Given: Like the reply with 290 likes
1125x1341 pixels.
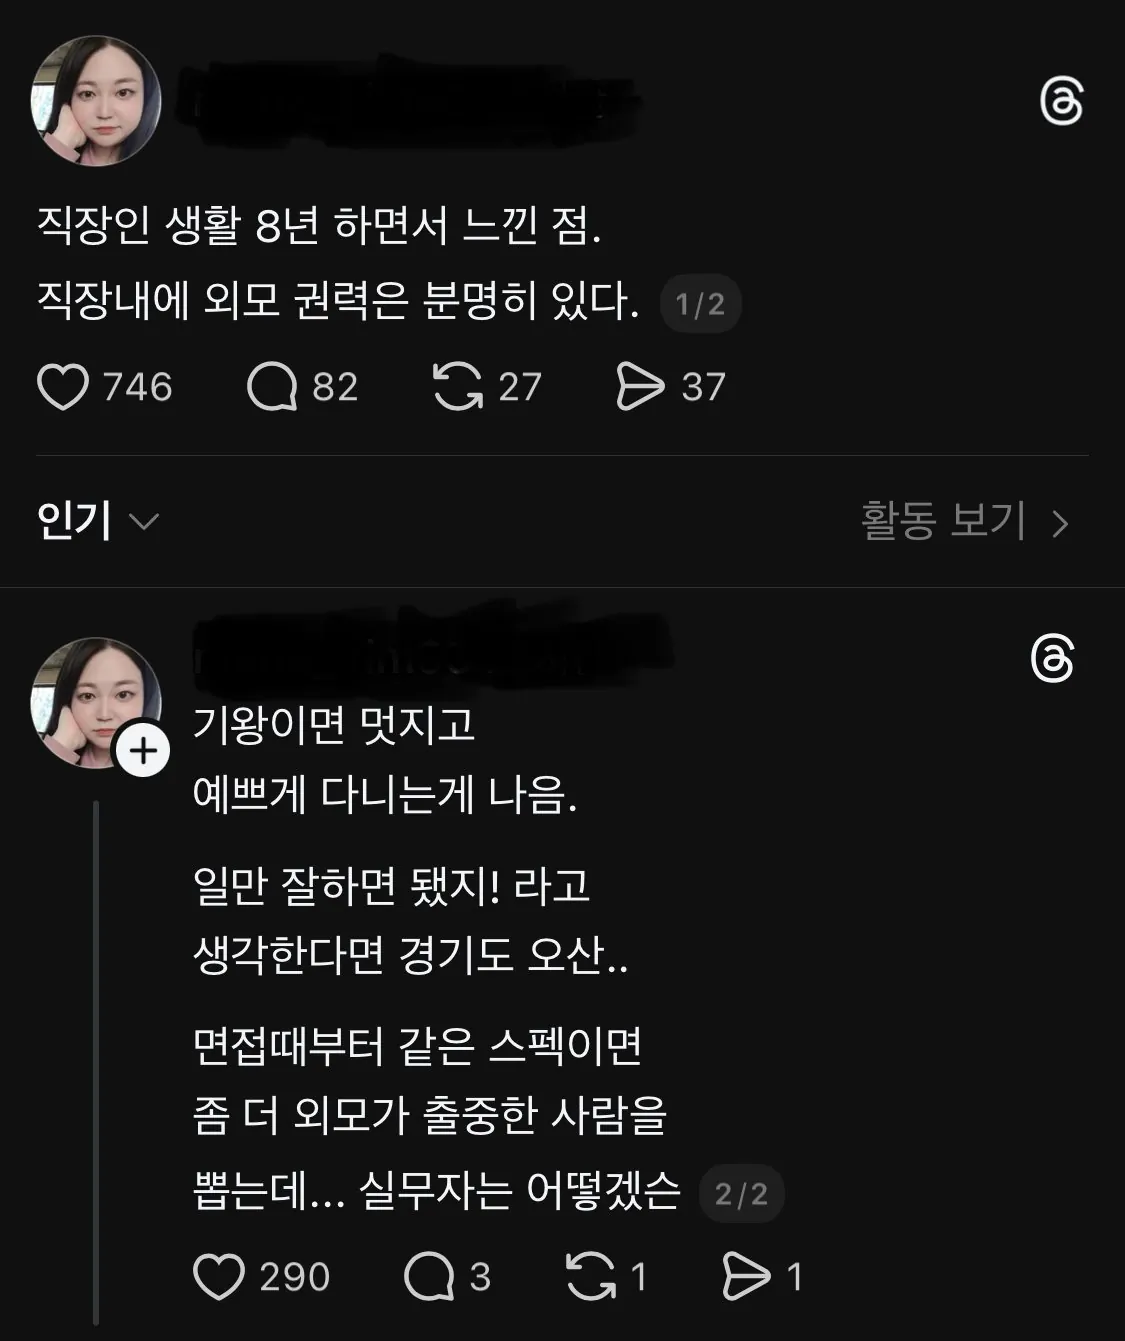Looking at the screenshot, I should 218,1277.
